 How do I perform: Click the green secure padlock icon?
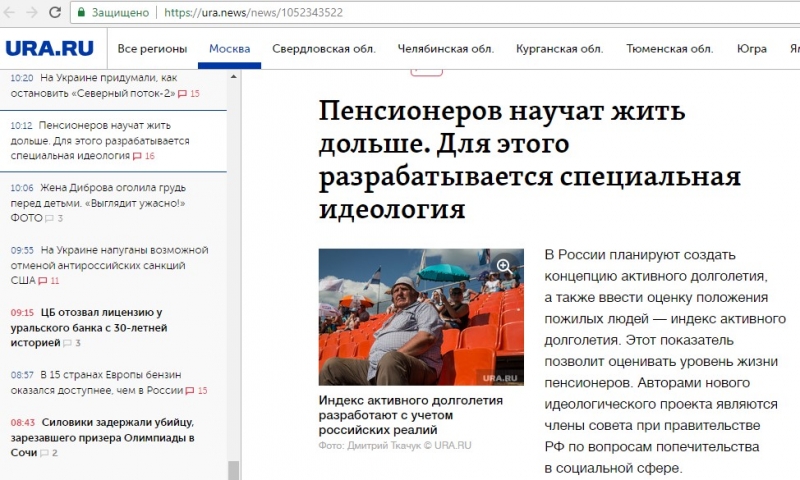pos(81,13)
